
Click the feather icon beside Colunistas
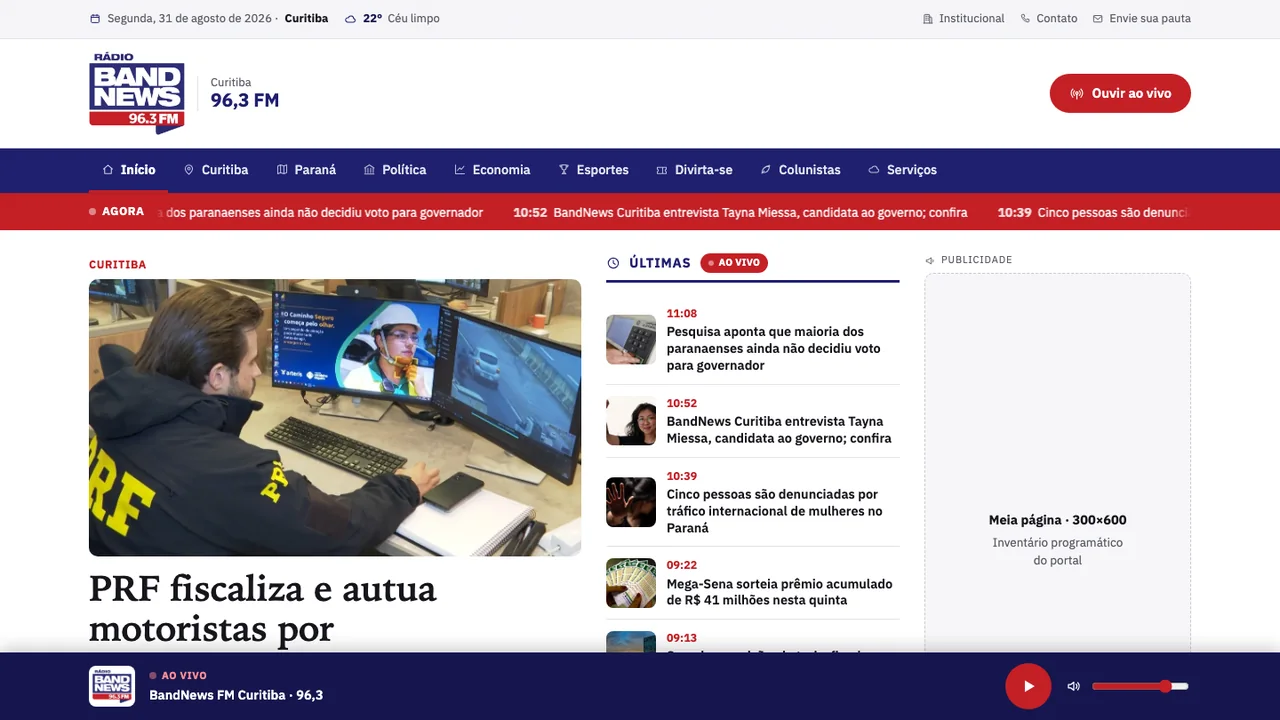coord(766,170)
